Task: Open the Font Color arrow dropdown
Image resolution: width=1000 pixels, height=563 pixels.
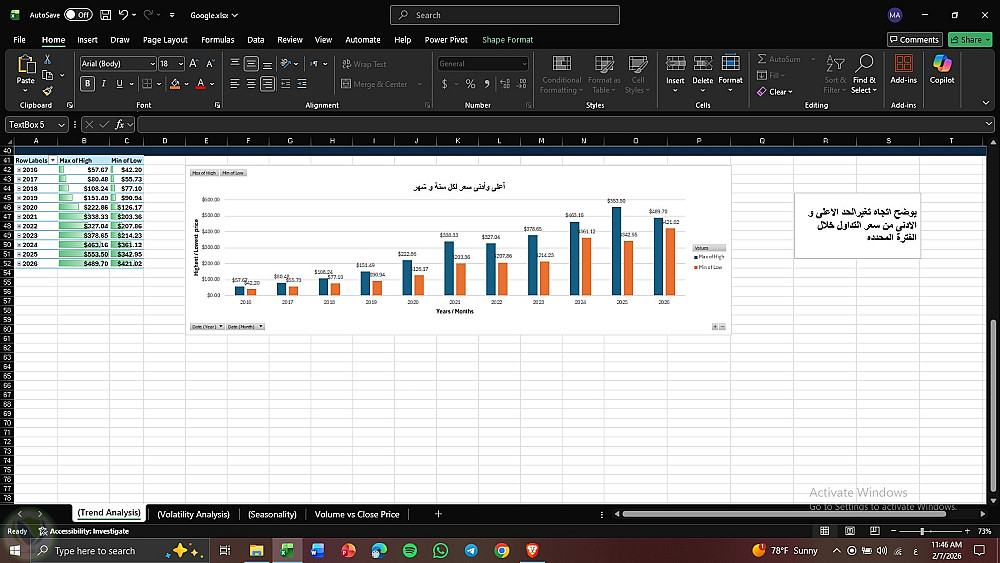Action: pyautogui.click(x=212, y=84)
